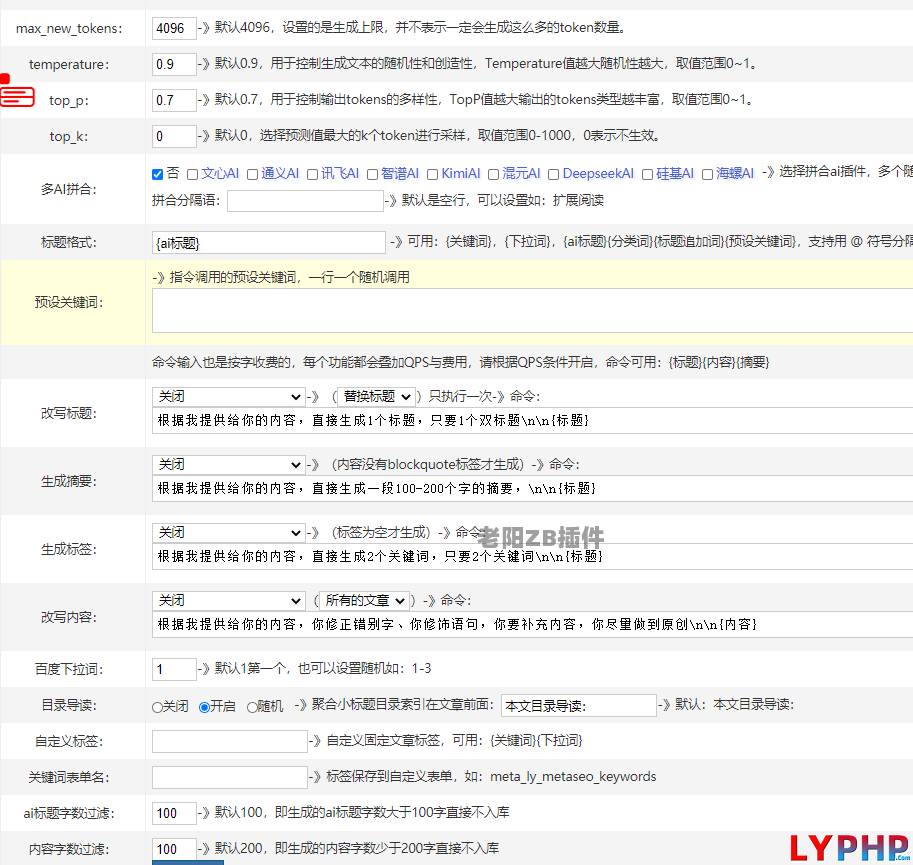Open the 通义AI link

280,173
